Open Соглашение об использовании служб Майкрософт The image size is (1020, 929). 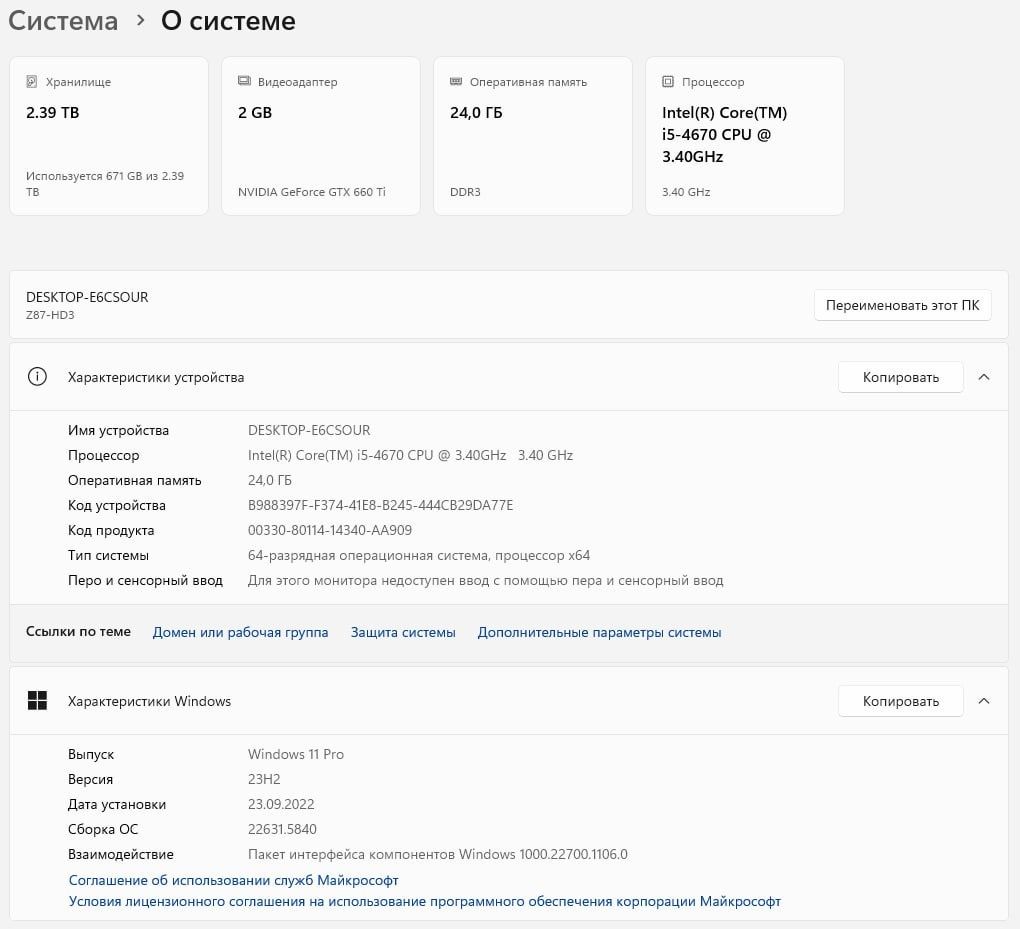click(x=234, y=880)
